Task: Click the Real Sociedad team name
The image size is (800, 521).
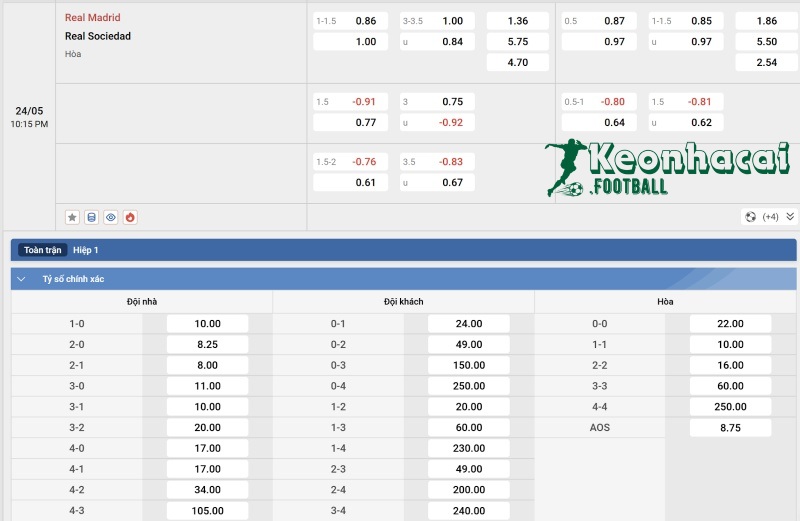Action: click(97, 36)
